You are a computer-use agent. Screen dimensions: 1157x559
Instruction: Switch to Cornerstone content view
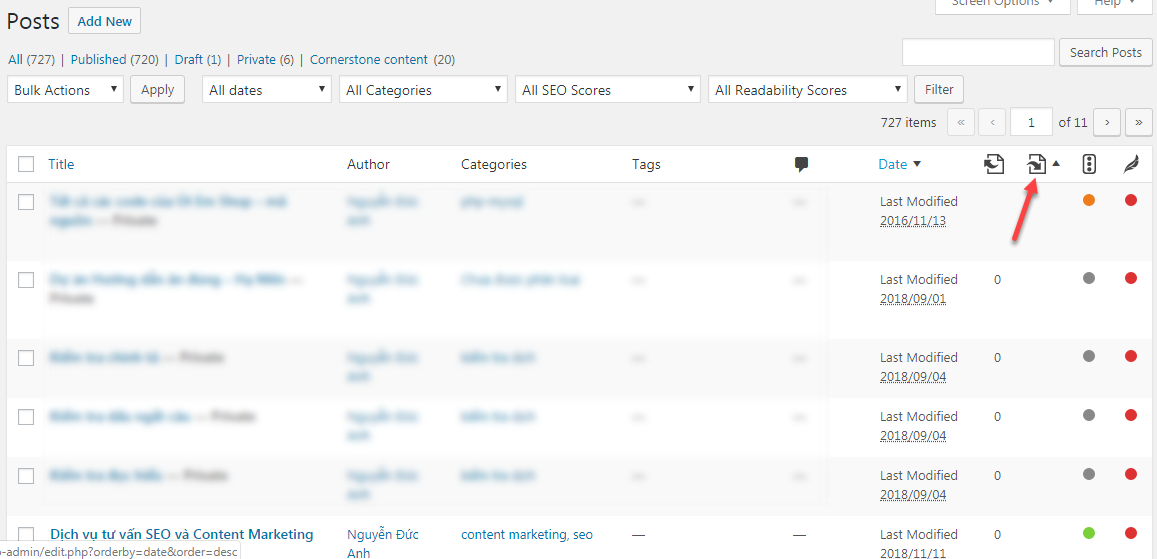point(368,60)
